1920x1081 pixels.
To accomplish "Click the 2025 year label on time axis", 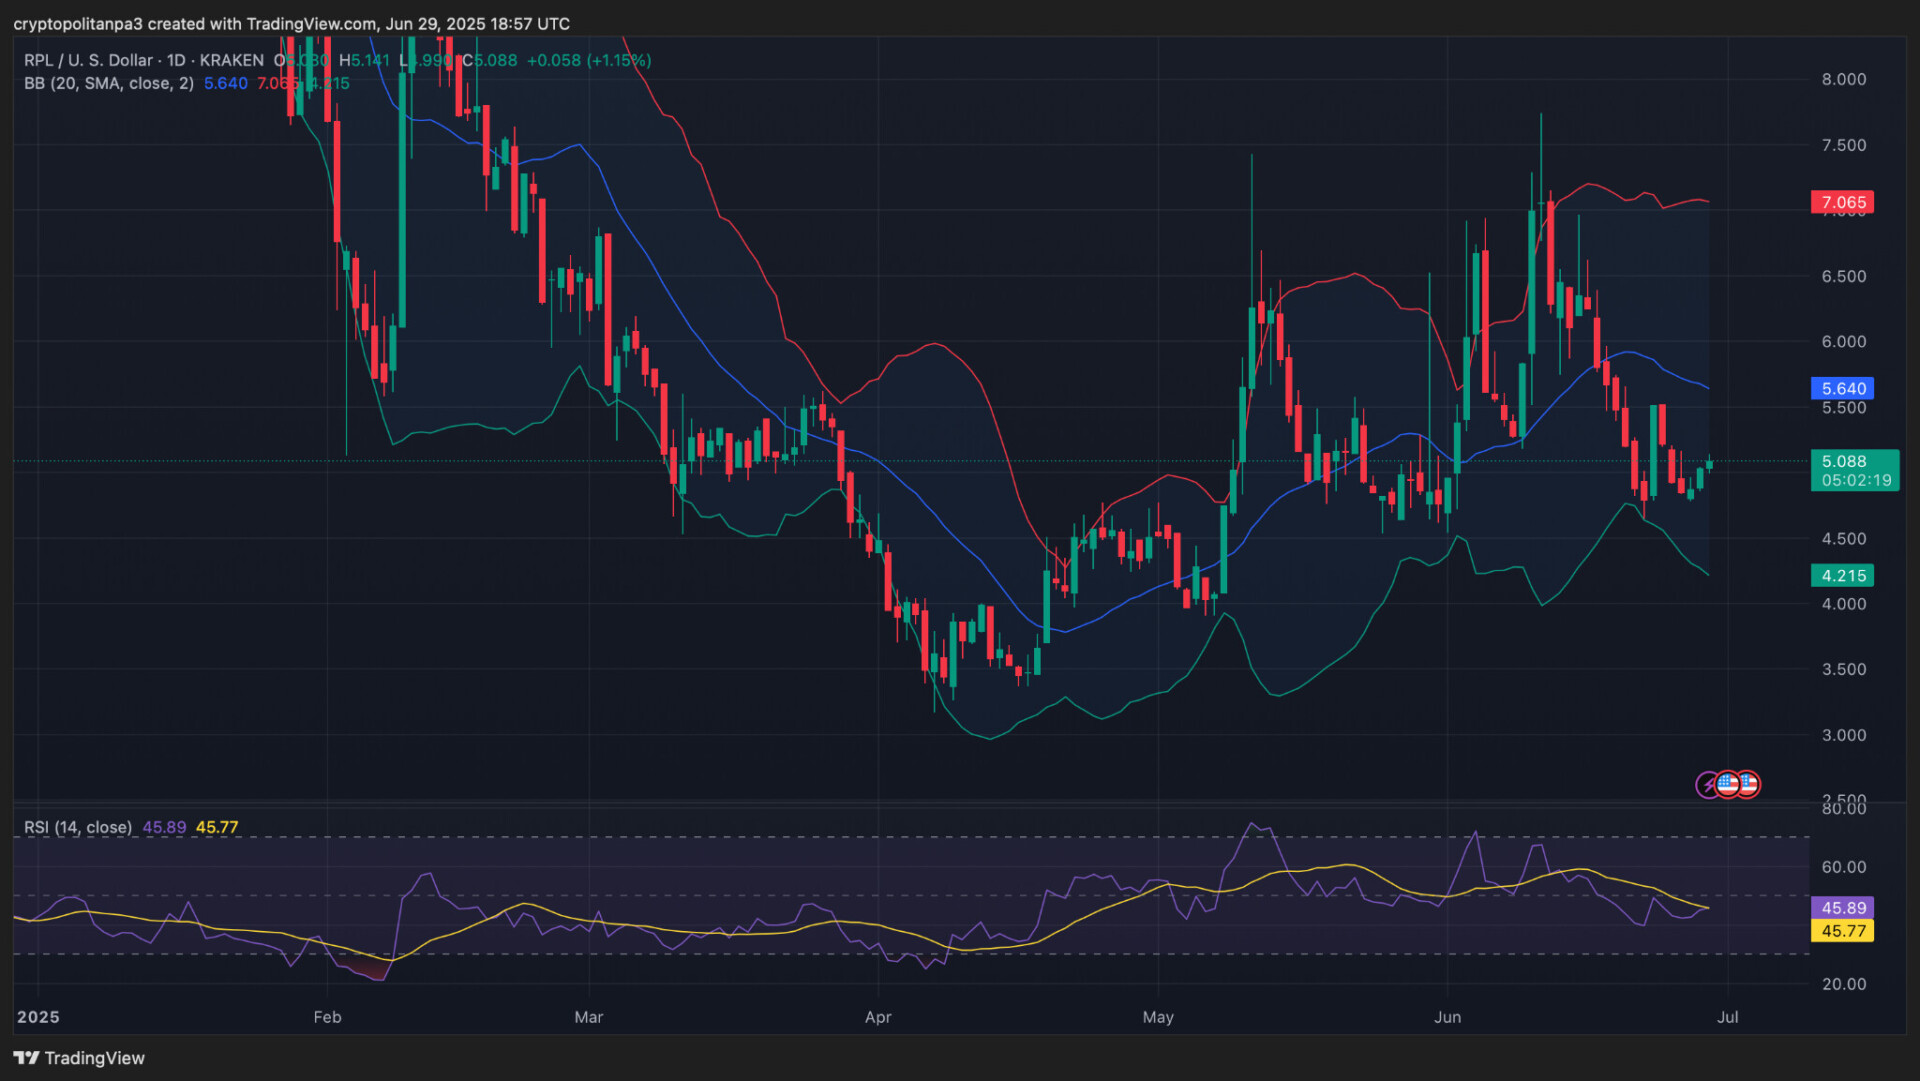I will [x=38, y=1017].
